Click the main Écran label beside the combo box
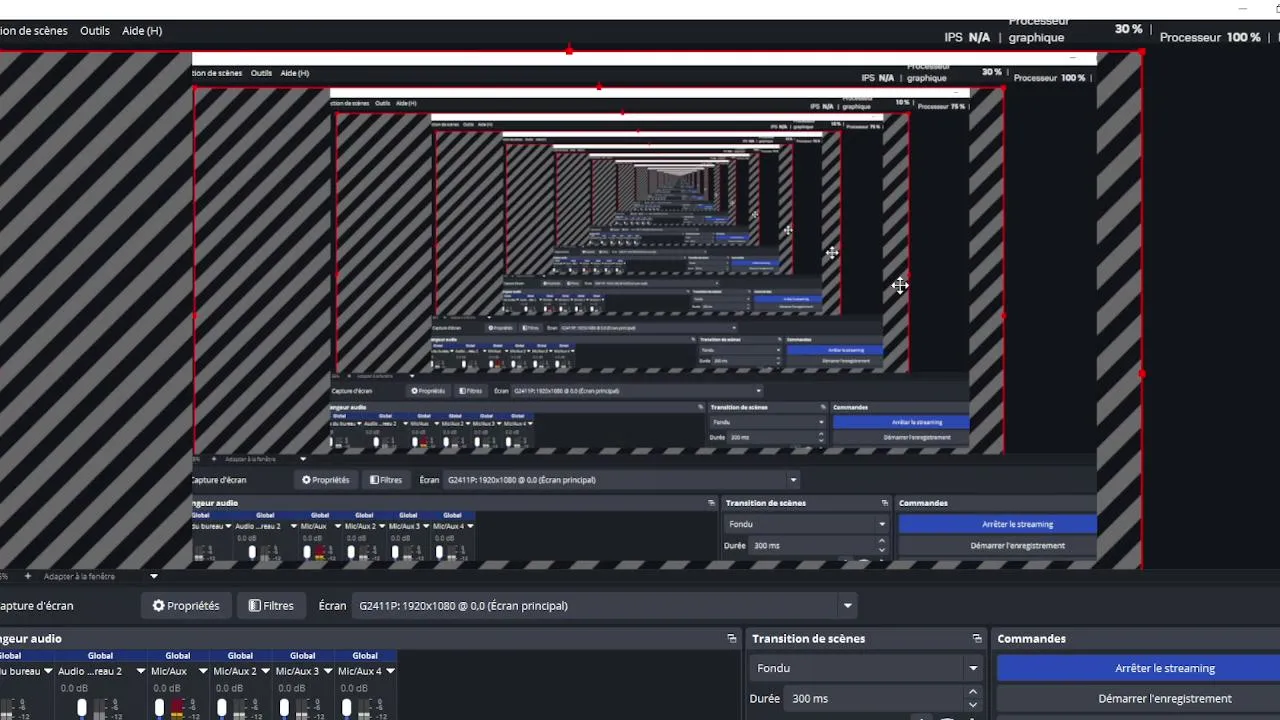The width and height of the screenshot is (1280, 720). [x=332, y=606]
